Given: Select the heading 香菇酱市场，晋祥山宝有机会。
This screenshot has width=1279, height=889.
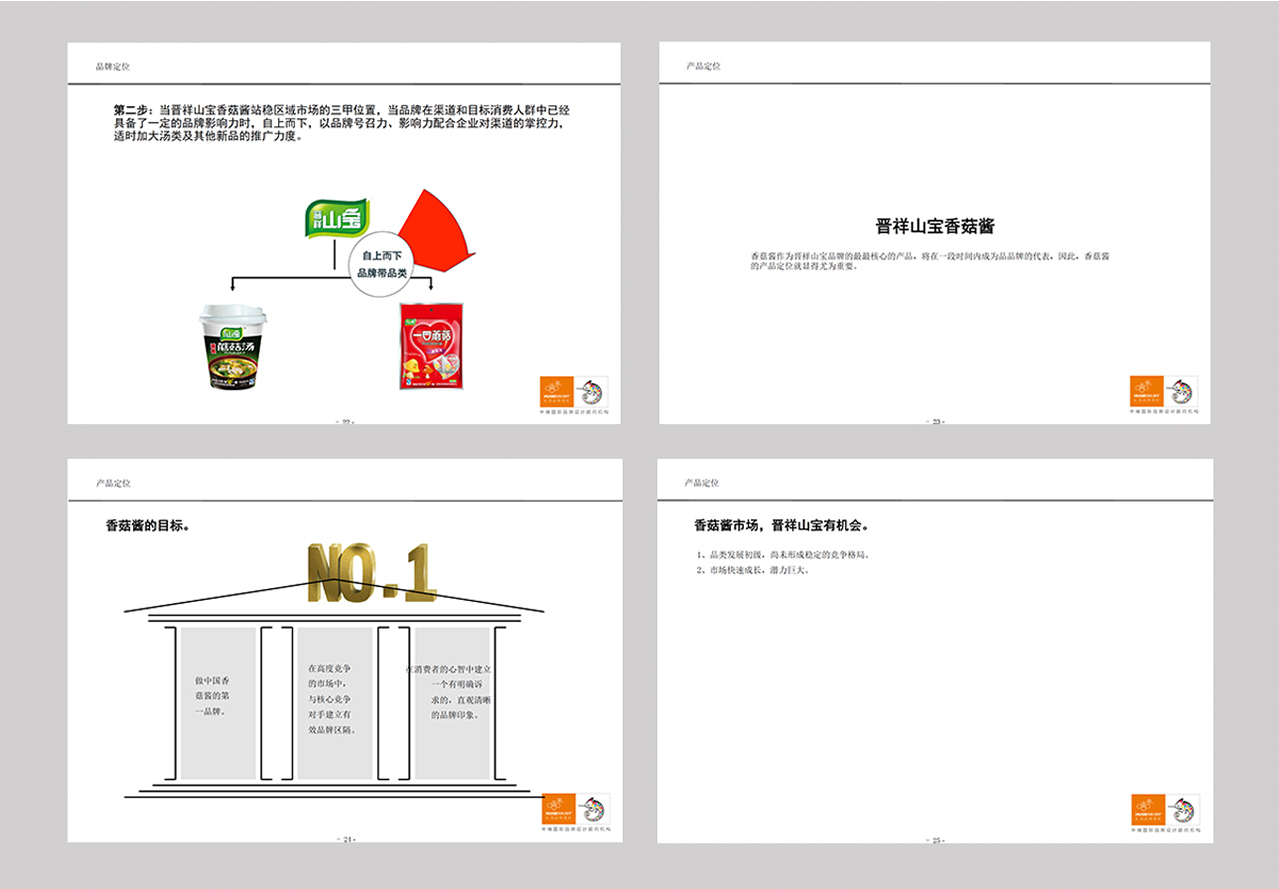Looking at the screenshot, I should [781, 525].
